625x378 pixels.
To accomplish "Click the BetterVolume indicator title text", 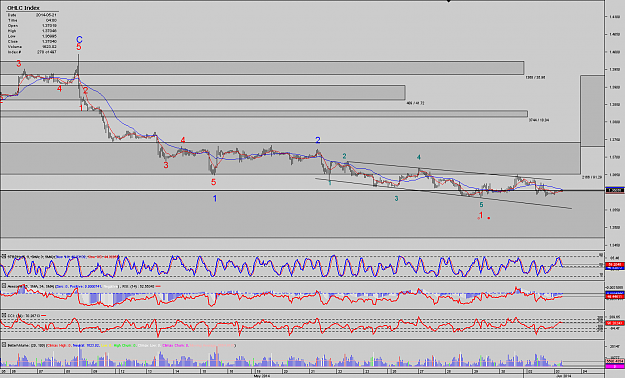I will 121,345.
